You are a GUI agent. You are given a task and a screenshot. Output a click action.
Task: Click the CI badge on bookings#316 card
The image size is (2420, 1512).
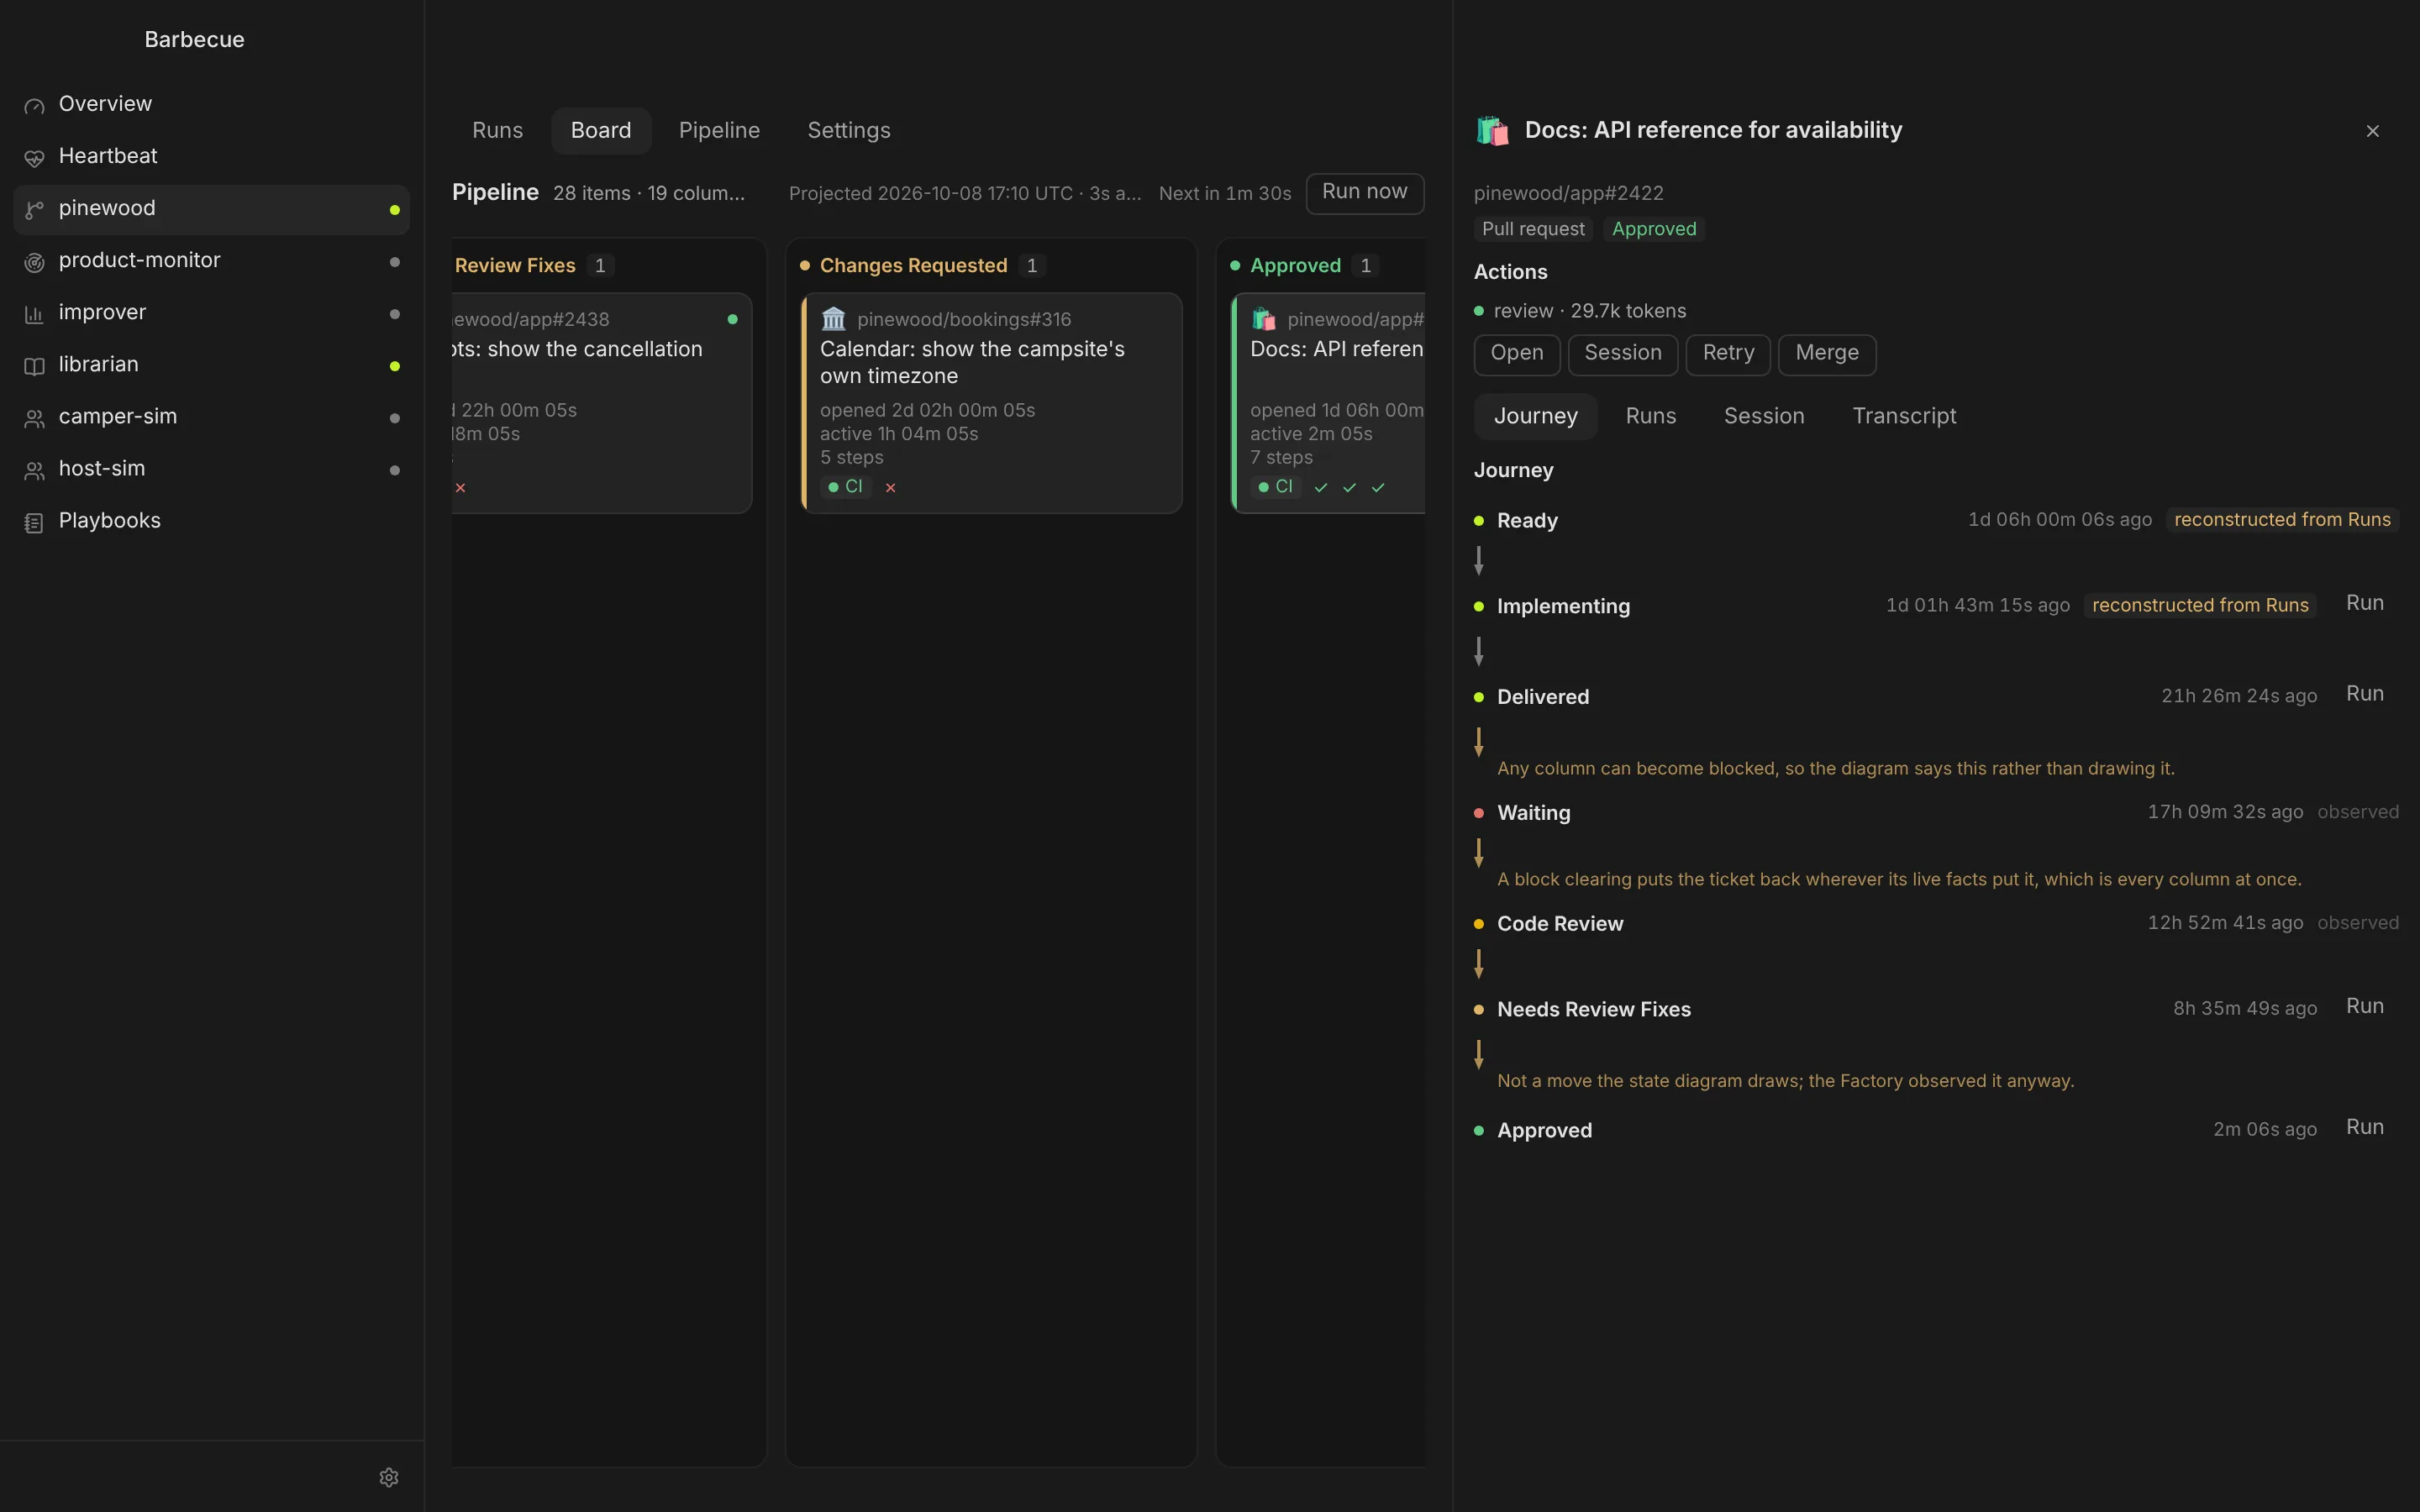click(x=846, y=487)
